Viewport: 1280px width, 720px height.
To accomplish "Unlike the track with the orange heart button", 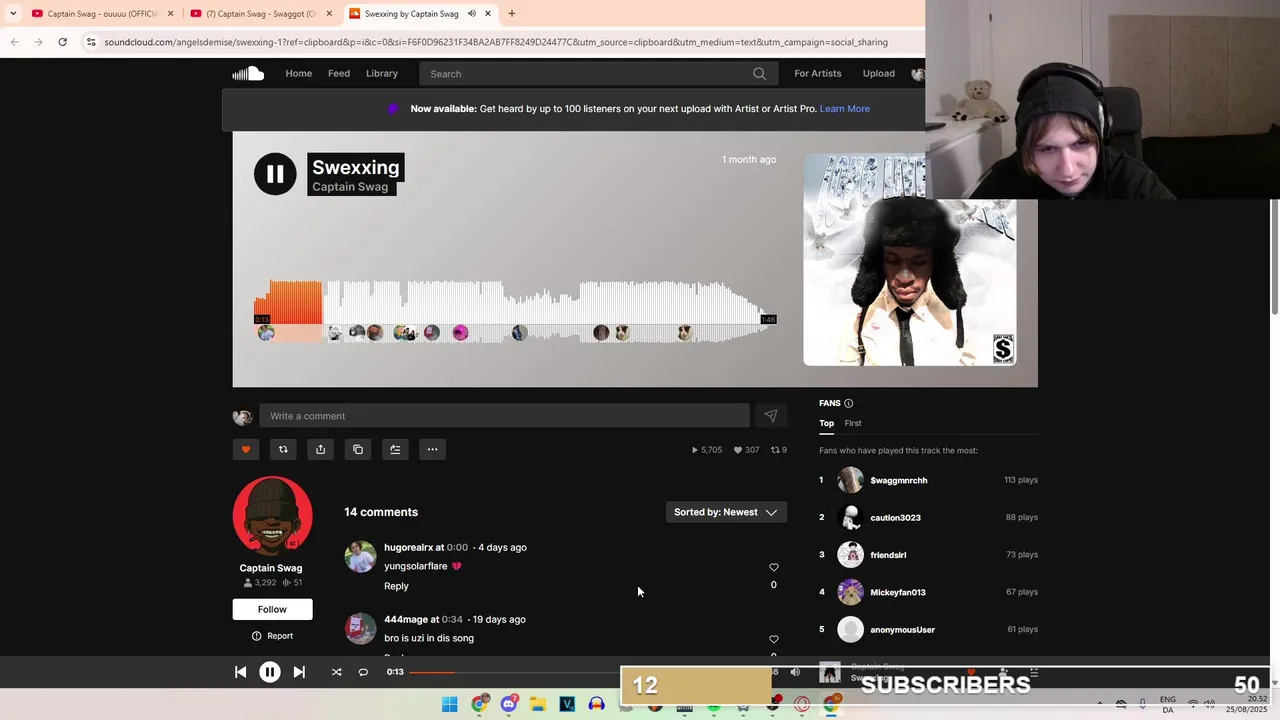I will coord(246,449).
